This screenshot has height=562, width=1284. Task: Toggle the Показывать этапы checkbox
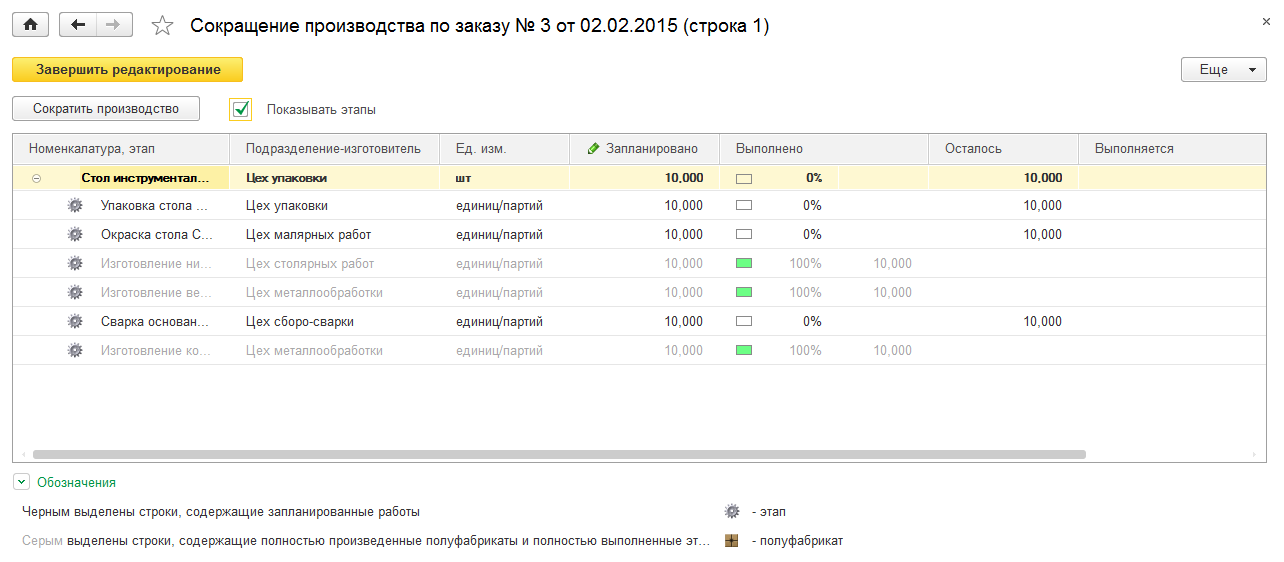coord(240,109)
